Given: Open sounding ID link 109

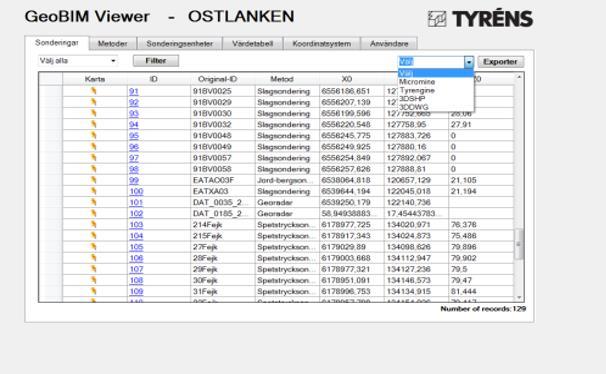Looking at the screenshot, I should point(136,292).
